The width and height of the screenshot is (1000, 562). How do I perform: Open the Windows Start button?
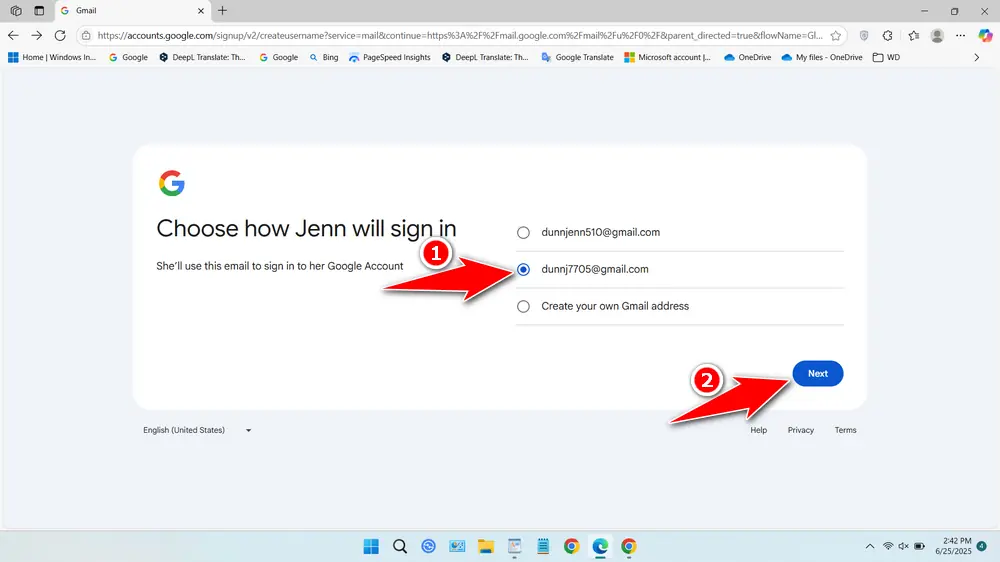click(371, 547)
